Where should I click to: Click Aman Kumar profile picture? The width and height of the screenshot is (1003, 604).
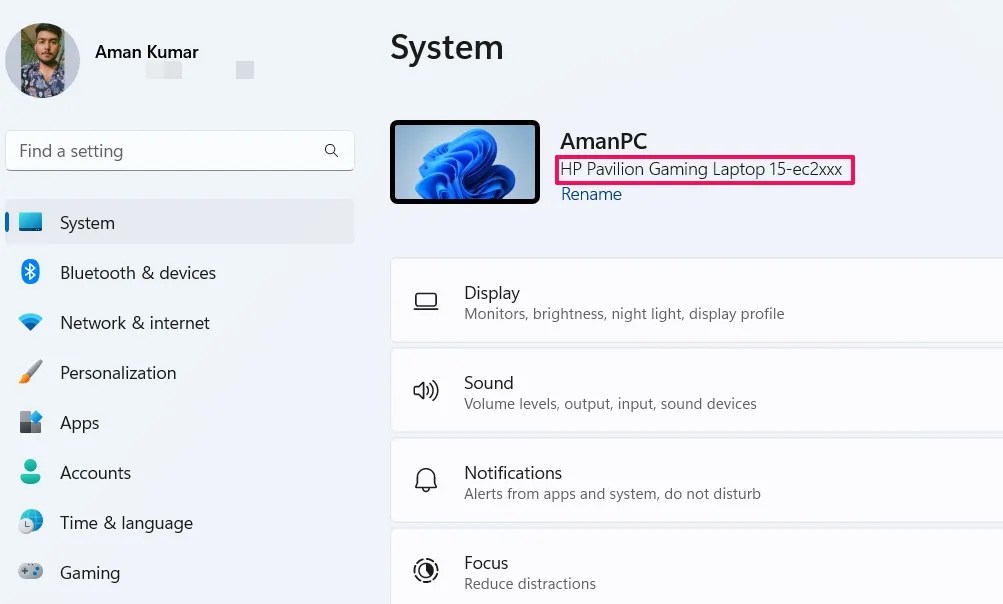42,61
